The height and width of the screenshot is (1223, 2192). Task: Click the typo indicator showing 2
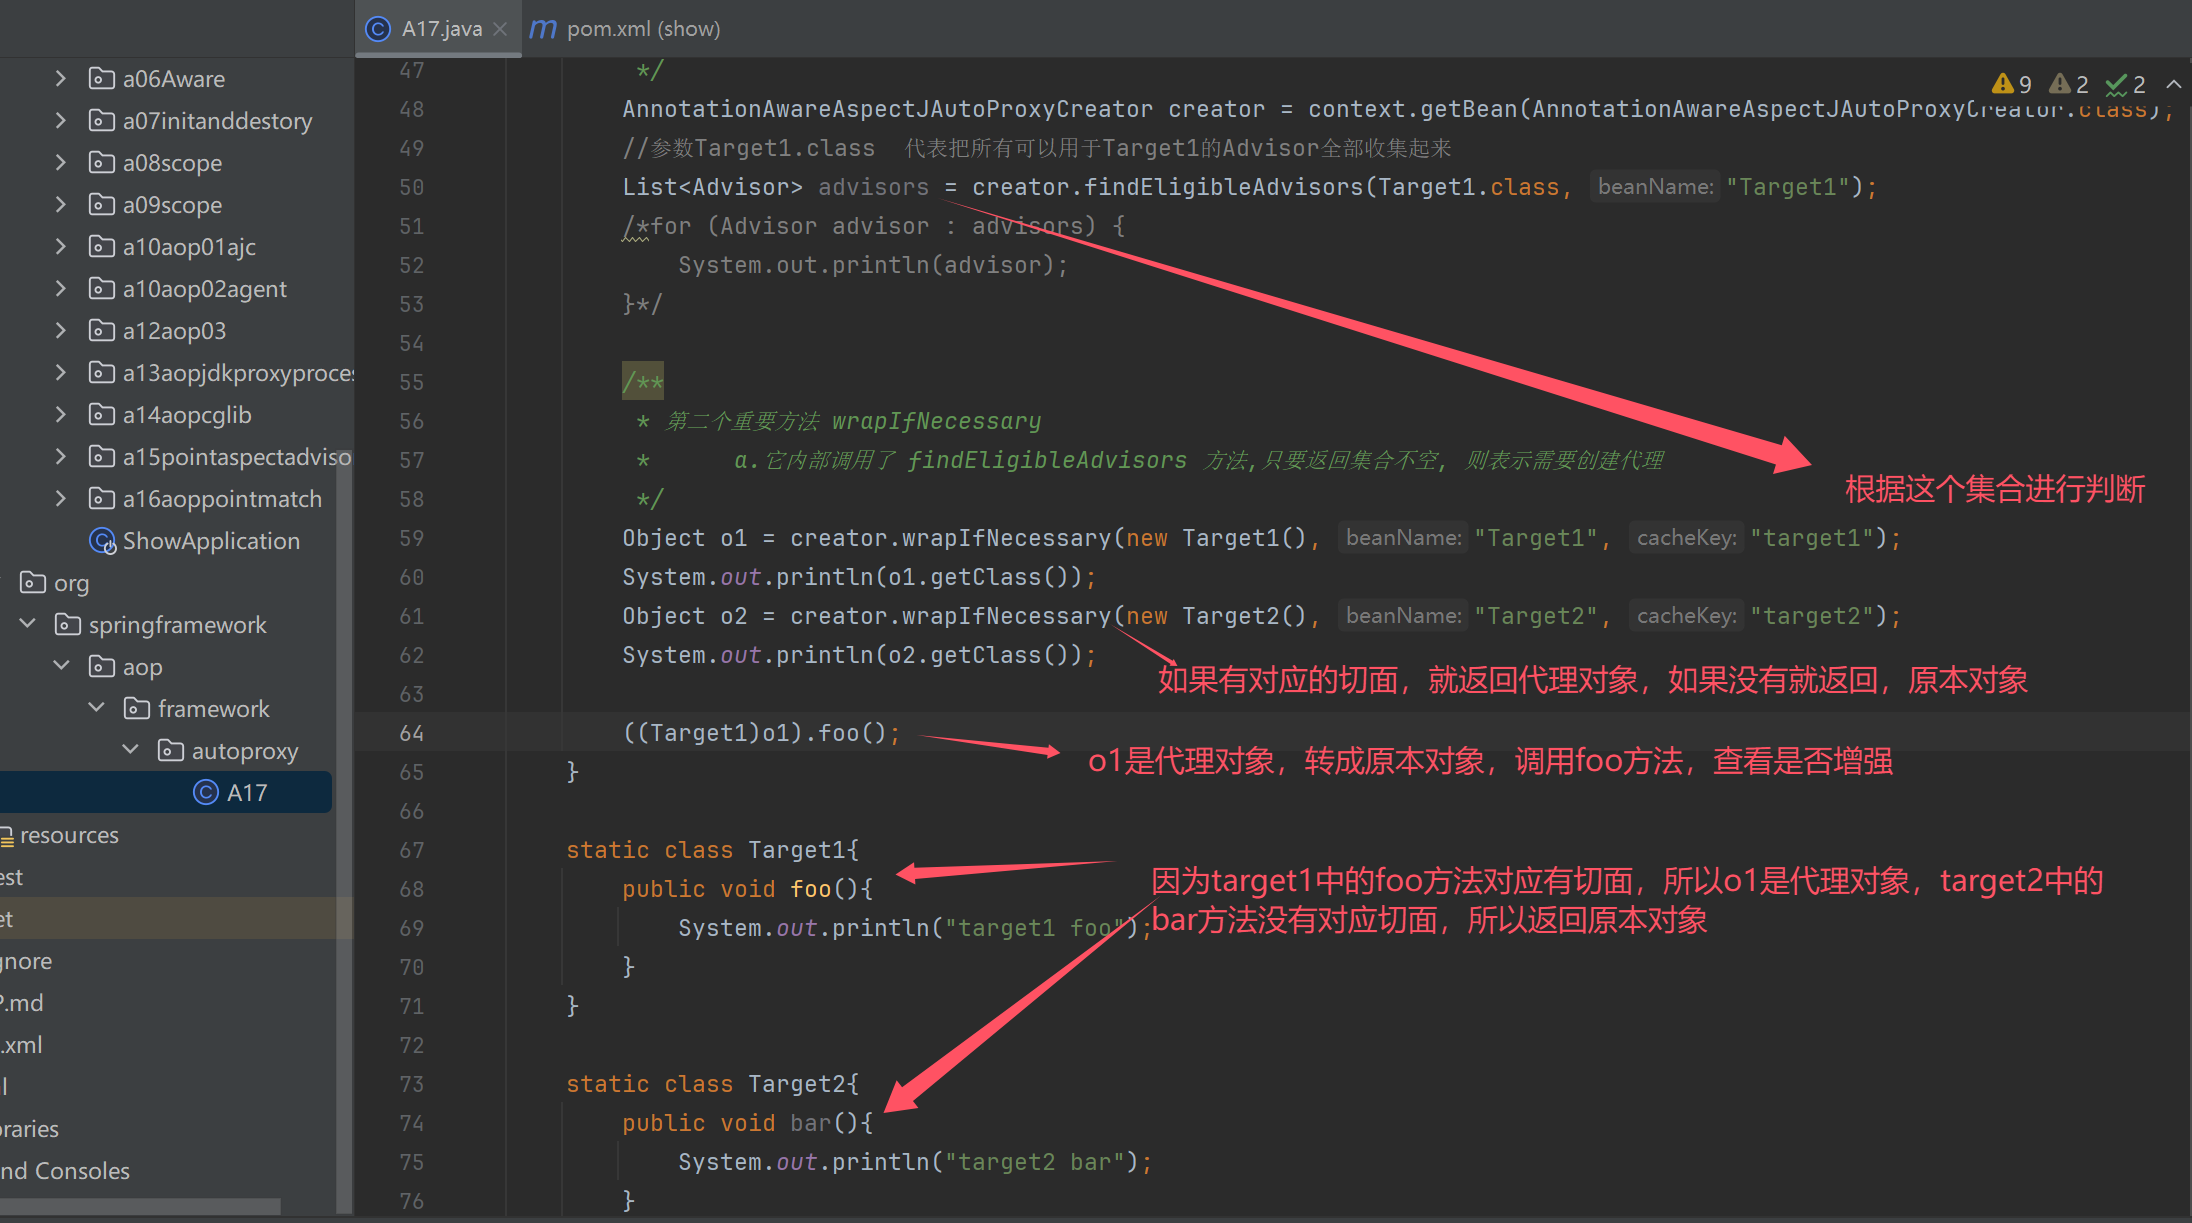point(2126,84)
